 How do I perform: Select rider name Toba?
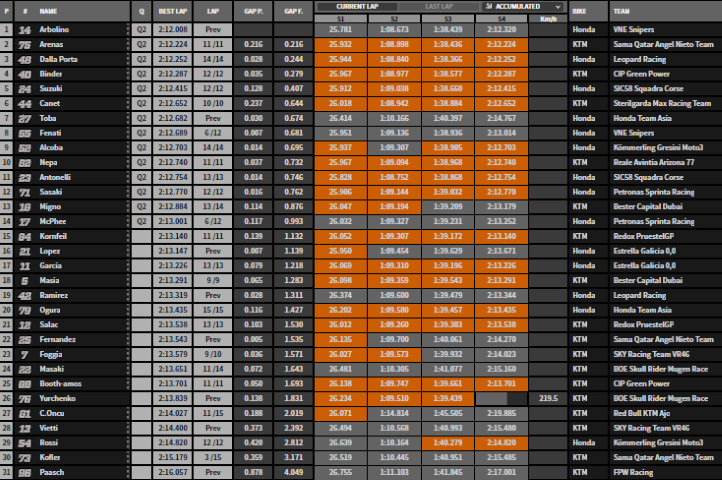(48, 118)
